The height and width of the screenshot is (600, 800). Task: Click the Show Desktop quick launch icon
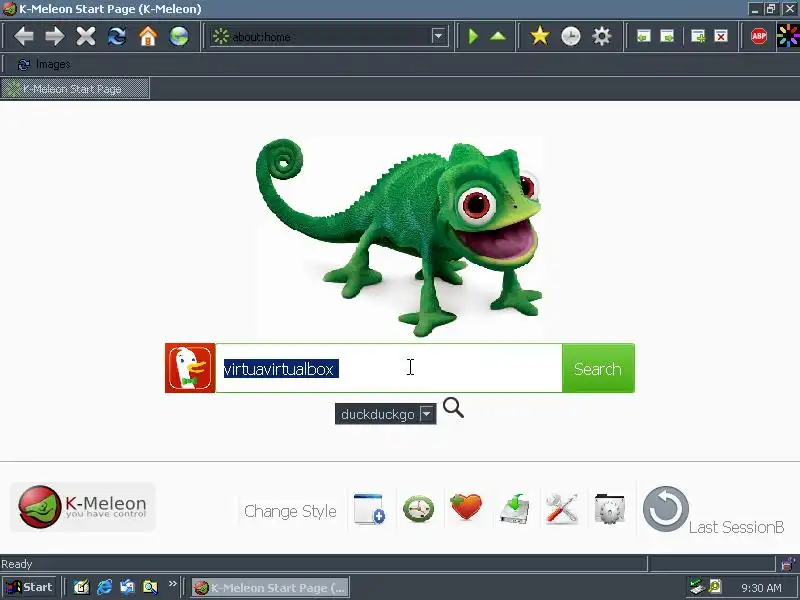coord(81,587)
